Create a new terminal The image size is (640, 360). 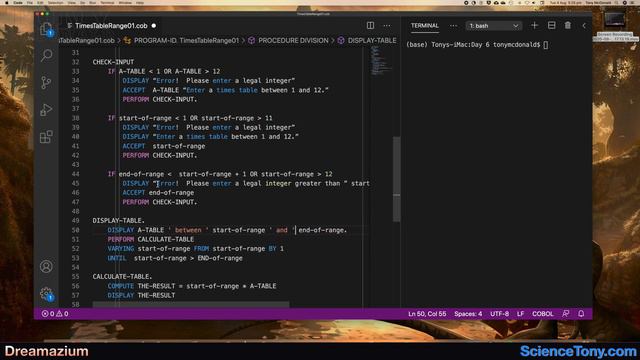534,25
